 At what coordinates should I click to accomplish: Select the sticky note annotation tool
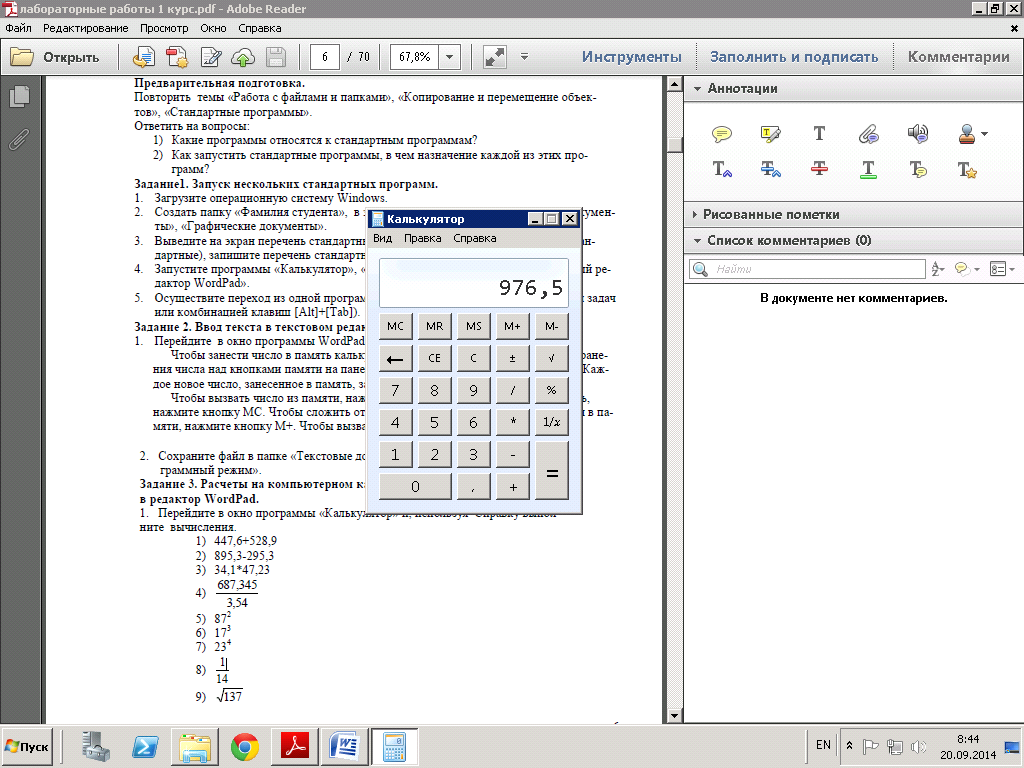click(722, 135)
